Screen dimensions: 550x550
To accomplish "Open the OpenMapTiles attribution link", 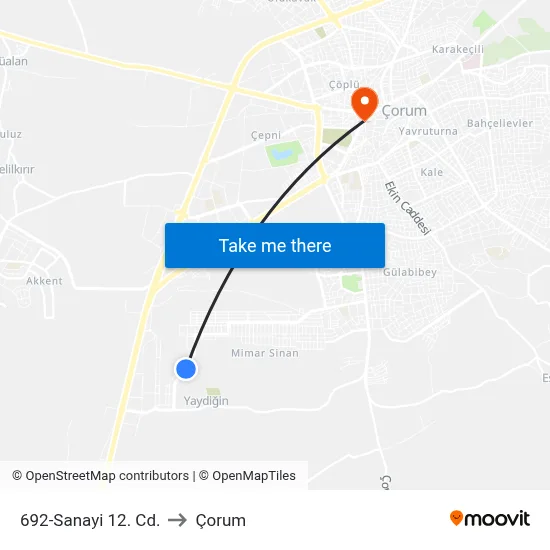I will [x=247, y=476].
